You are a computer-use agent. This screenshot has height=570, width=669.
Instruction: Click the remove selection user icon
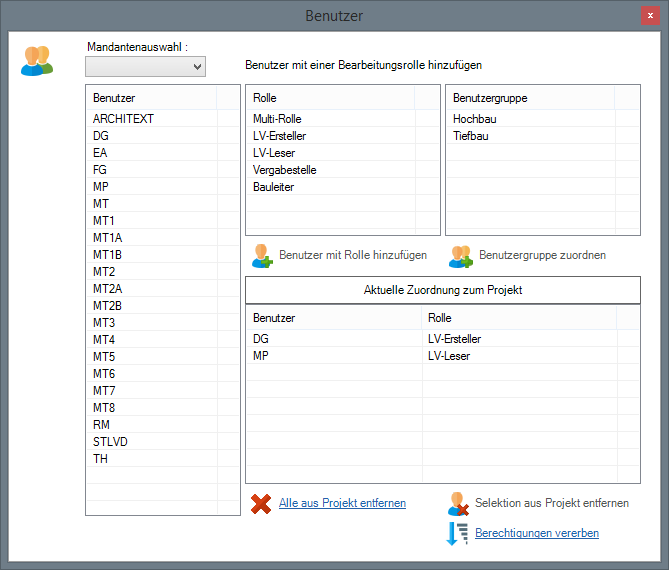(x=458, y=504)
